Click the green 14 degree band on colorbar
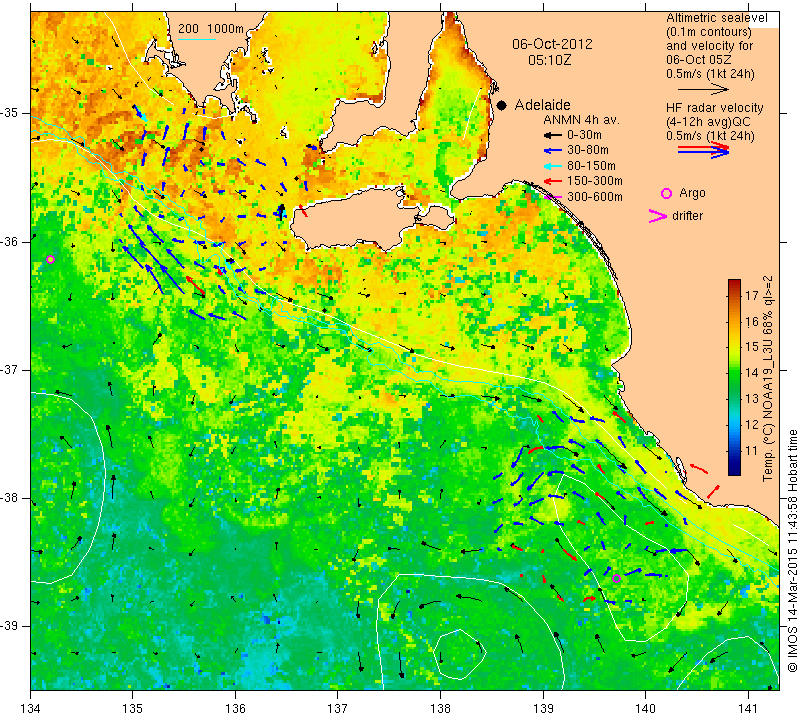 click(x=734, y=373)
